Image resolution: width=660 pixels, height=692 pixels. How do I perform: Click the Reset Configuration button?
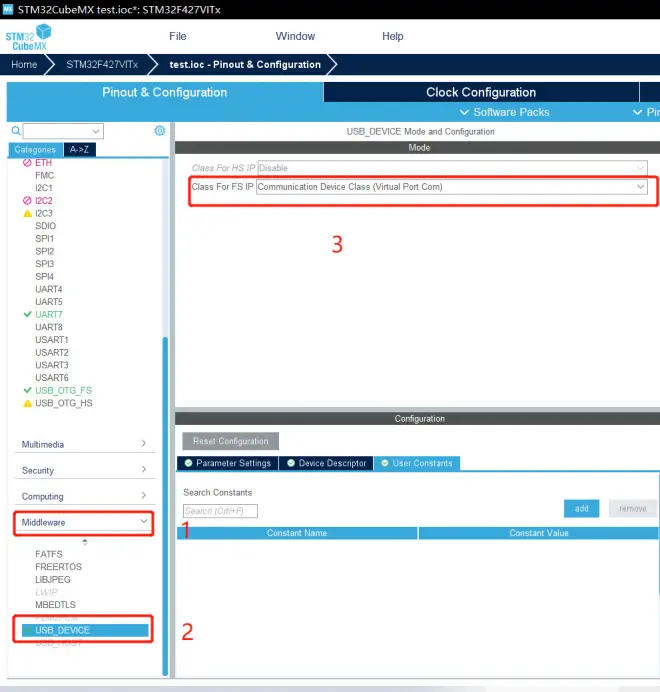tap(231, 441)
